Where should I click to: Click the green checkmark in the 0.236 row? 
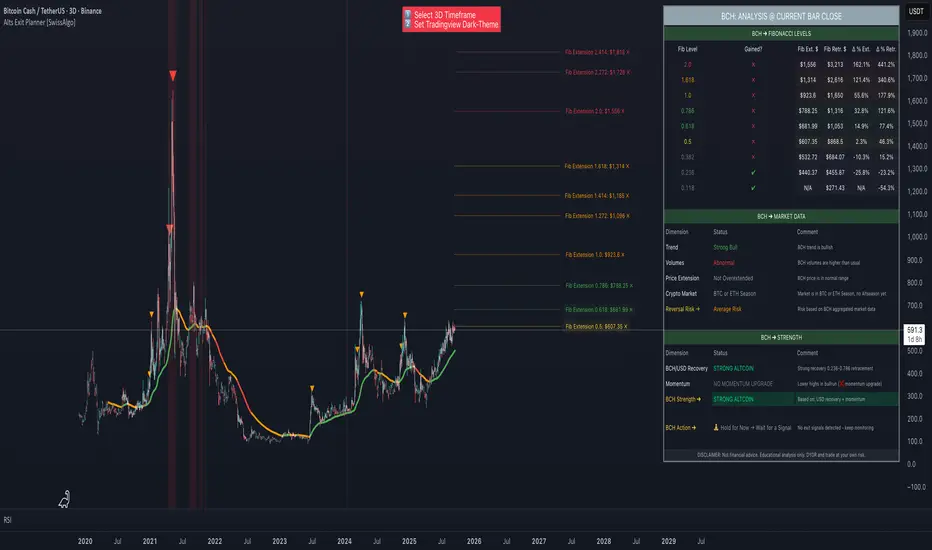753,172
